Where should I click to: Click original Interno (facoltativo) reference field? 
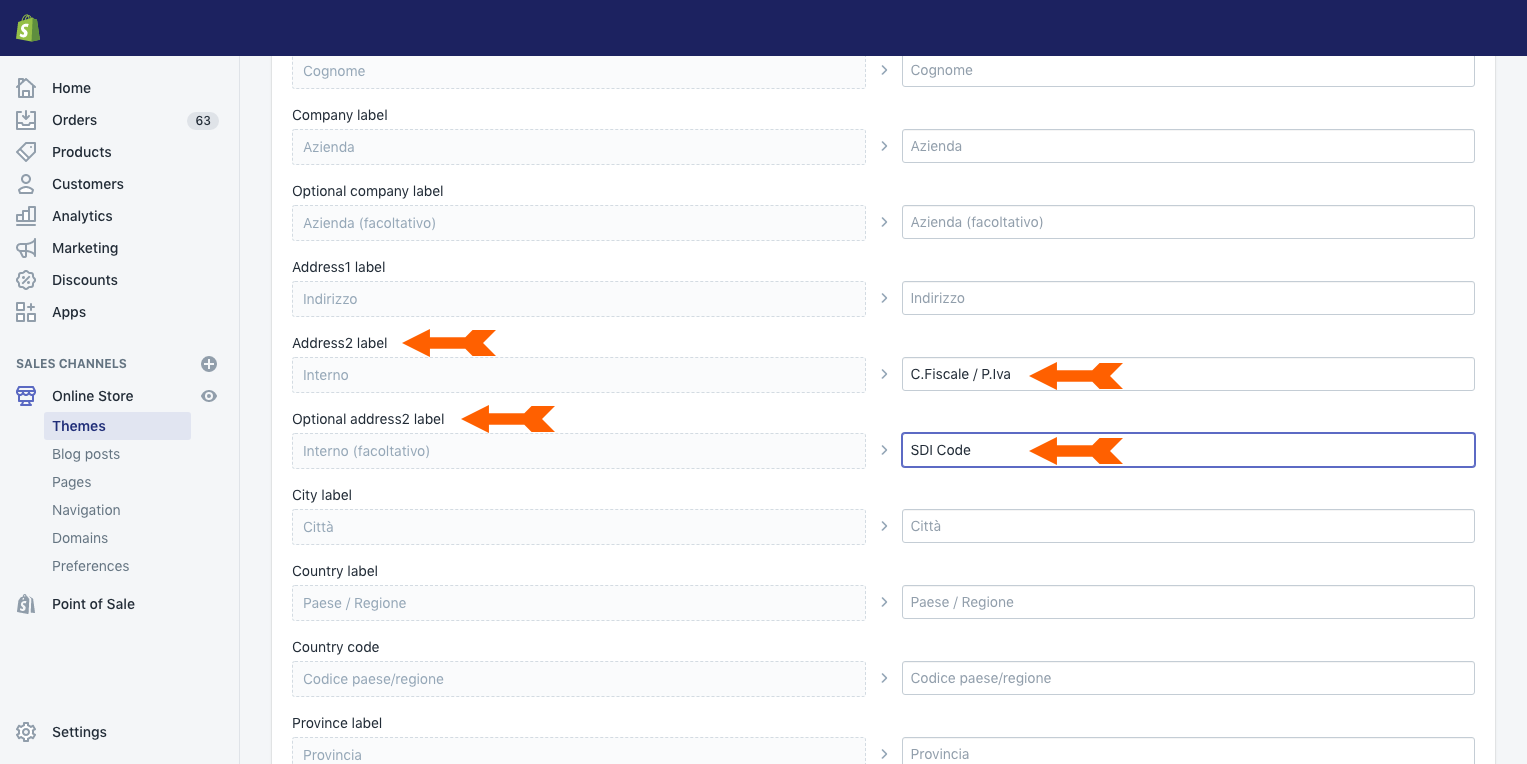coord(579,451)
